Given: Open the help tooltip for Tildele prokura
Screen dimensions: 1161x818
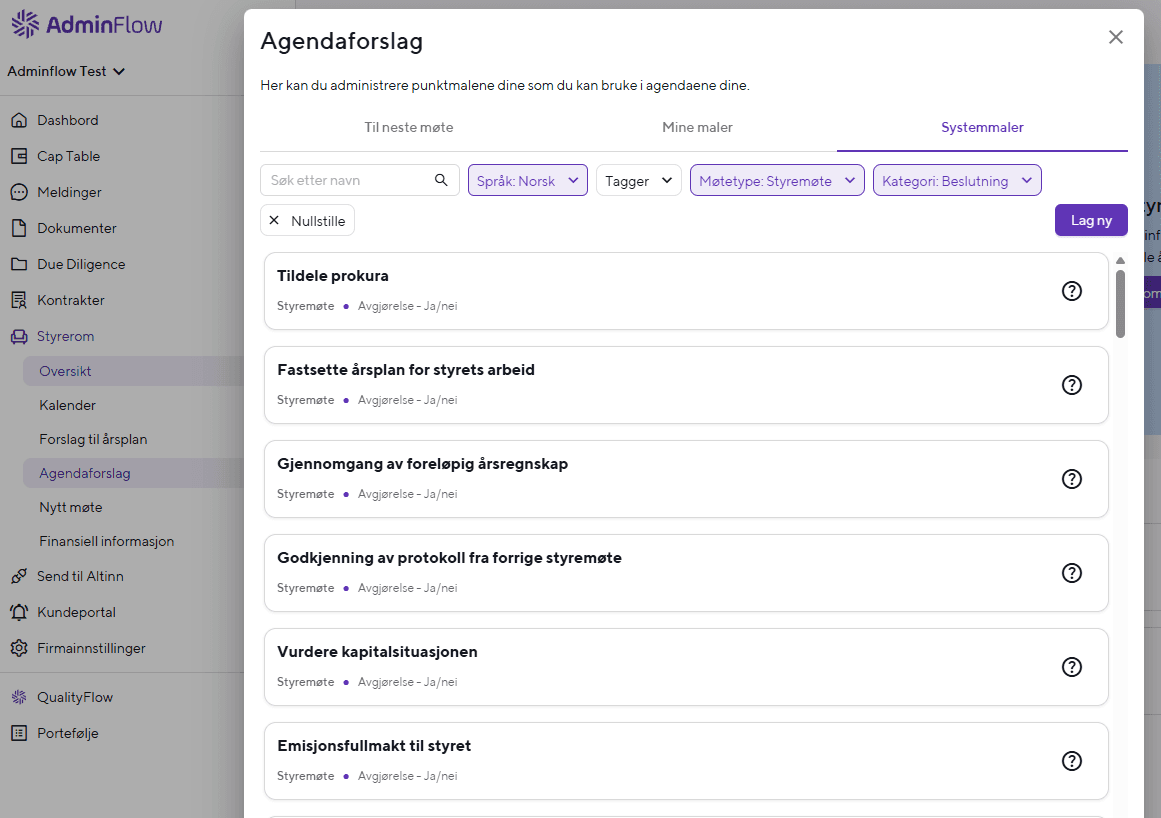Looking at the screenshot, I should click(x=1071, y=291).
